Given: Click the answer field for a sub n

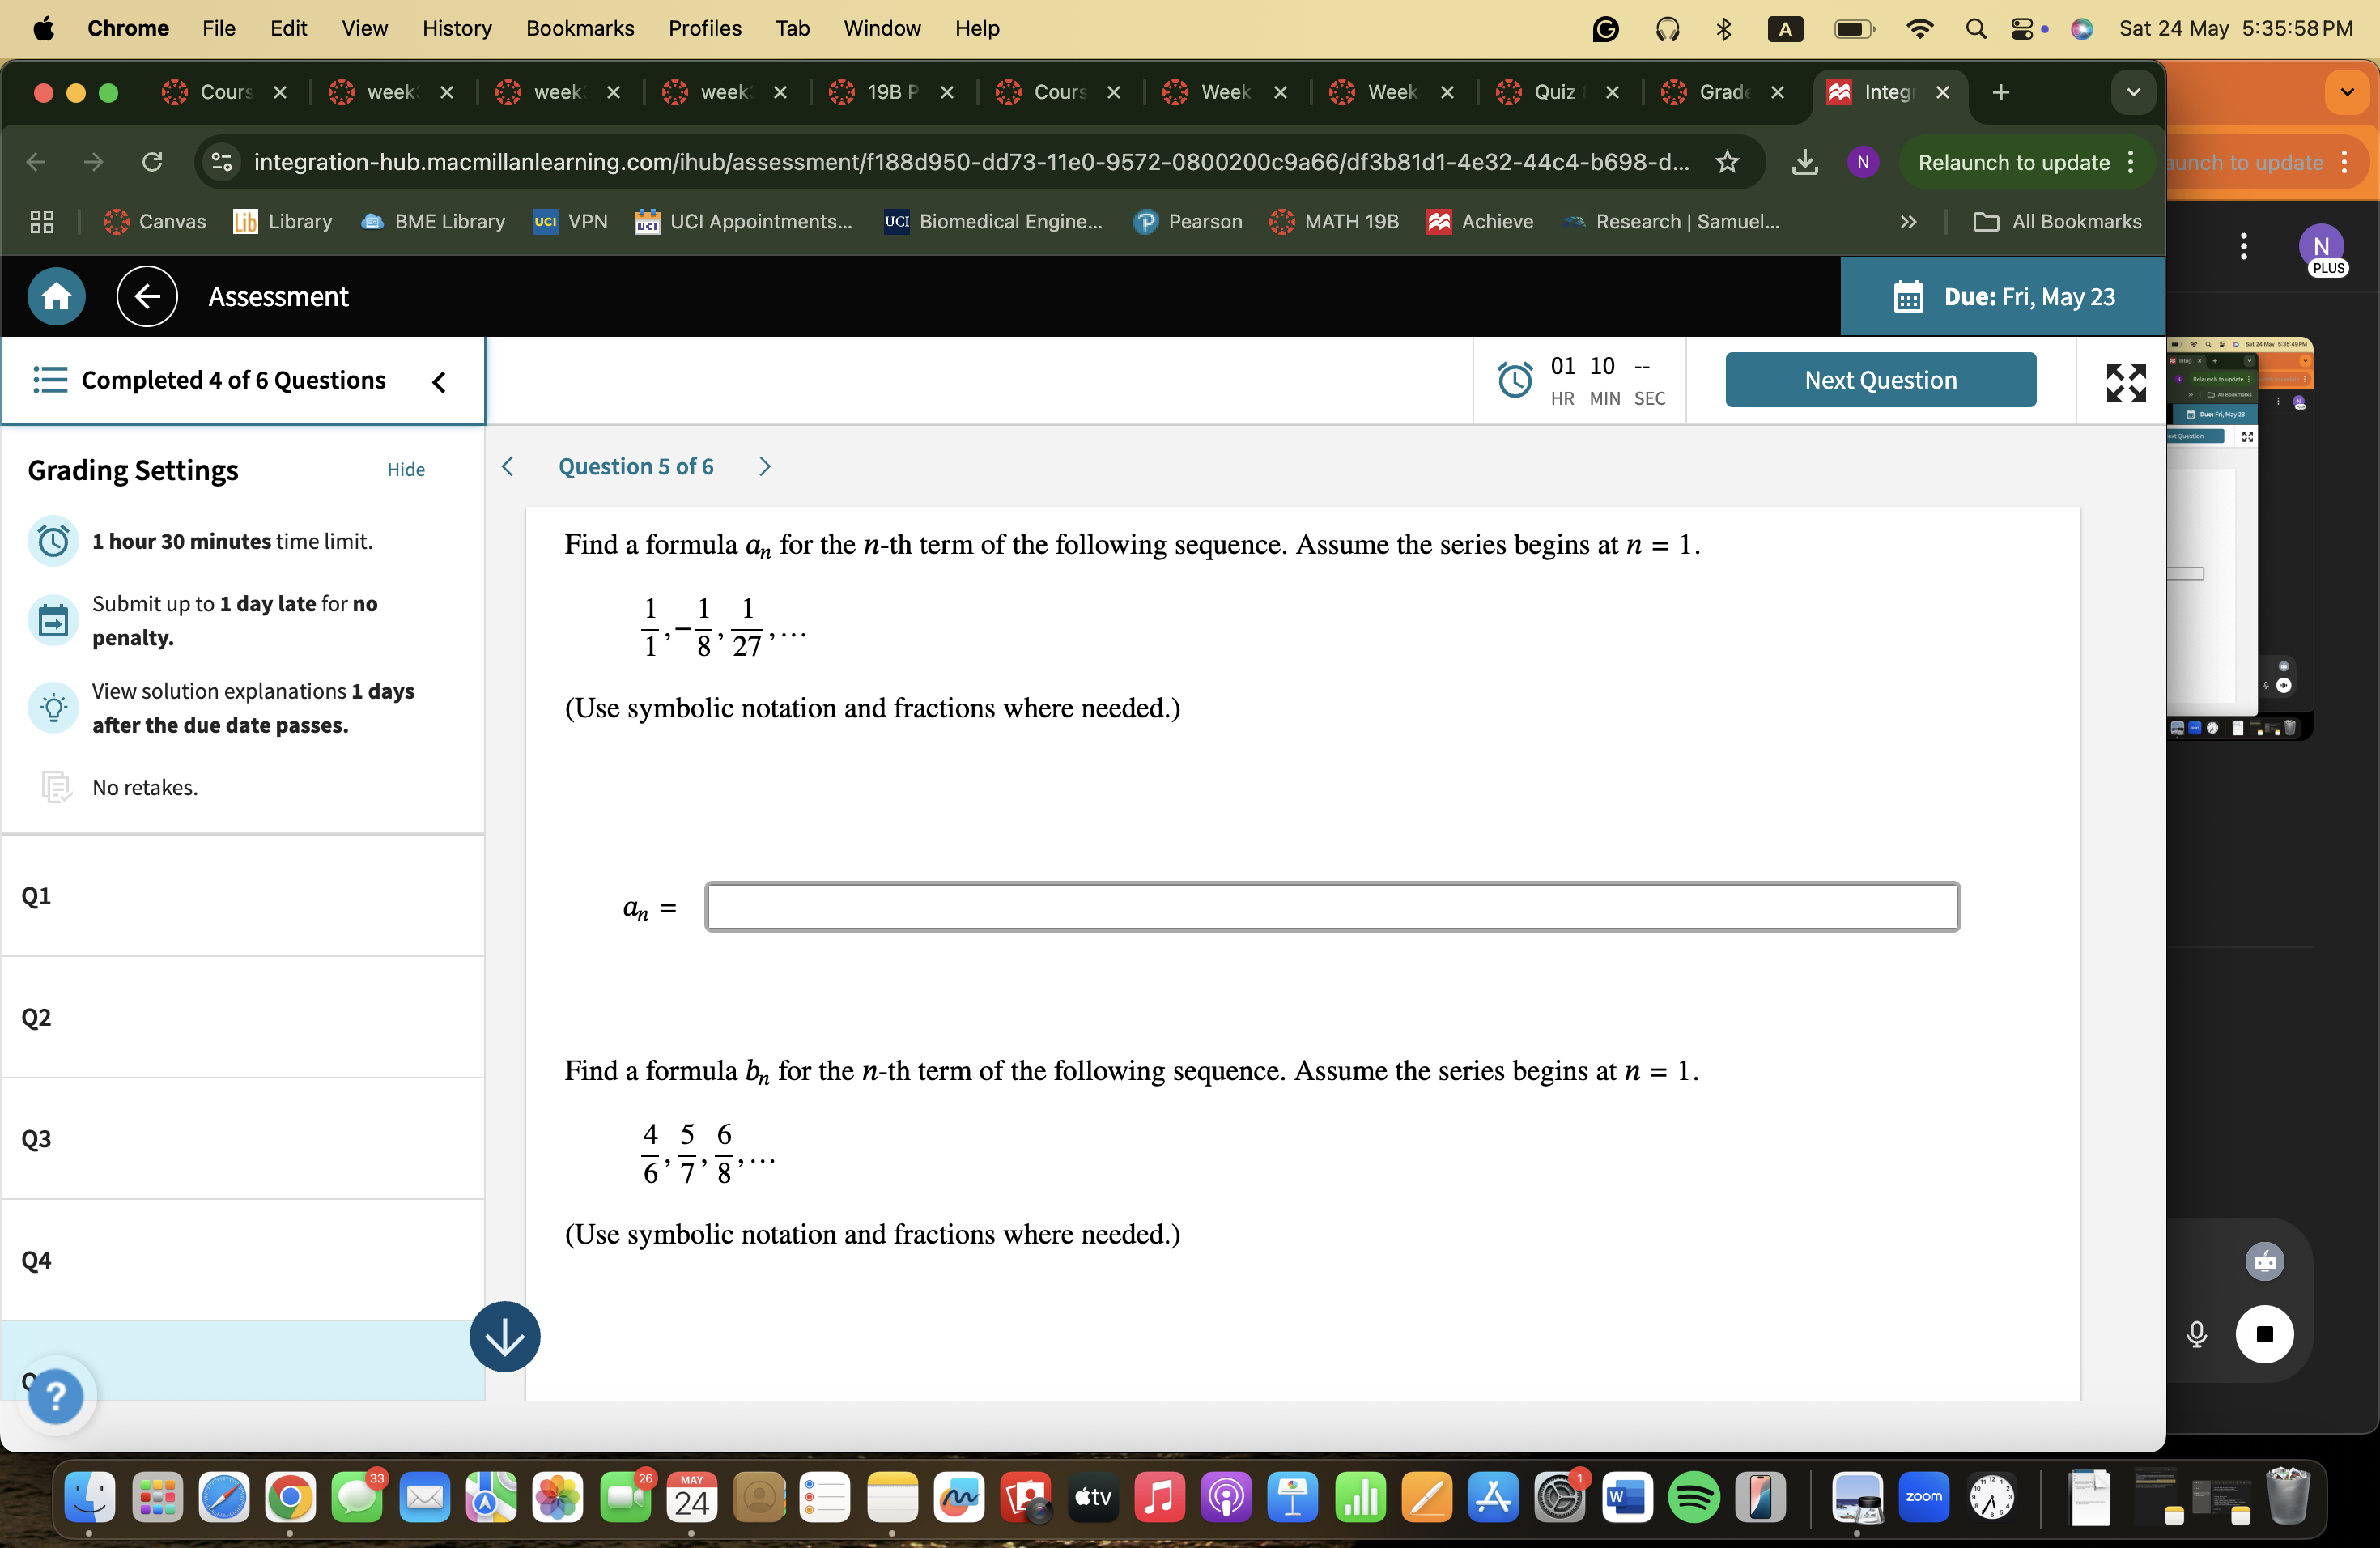Looking at the screenshot, I should pos(1330,906).
